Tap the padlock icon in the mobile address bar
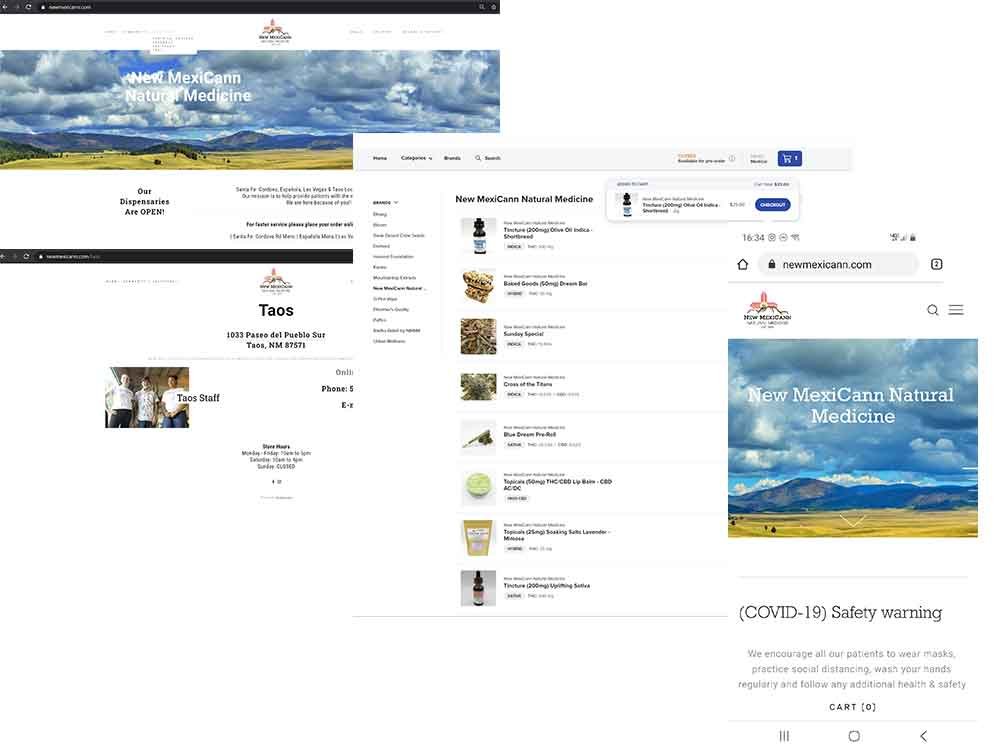The image size is (1000, 750). coord(772,264)
